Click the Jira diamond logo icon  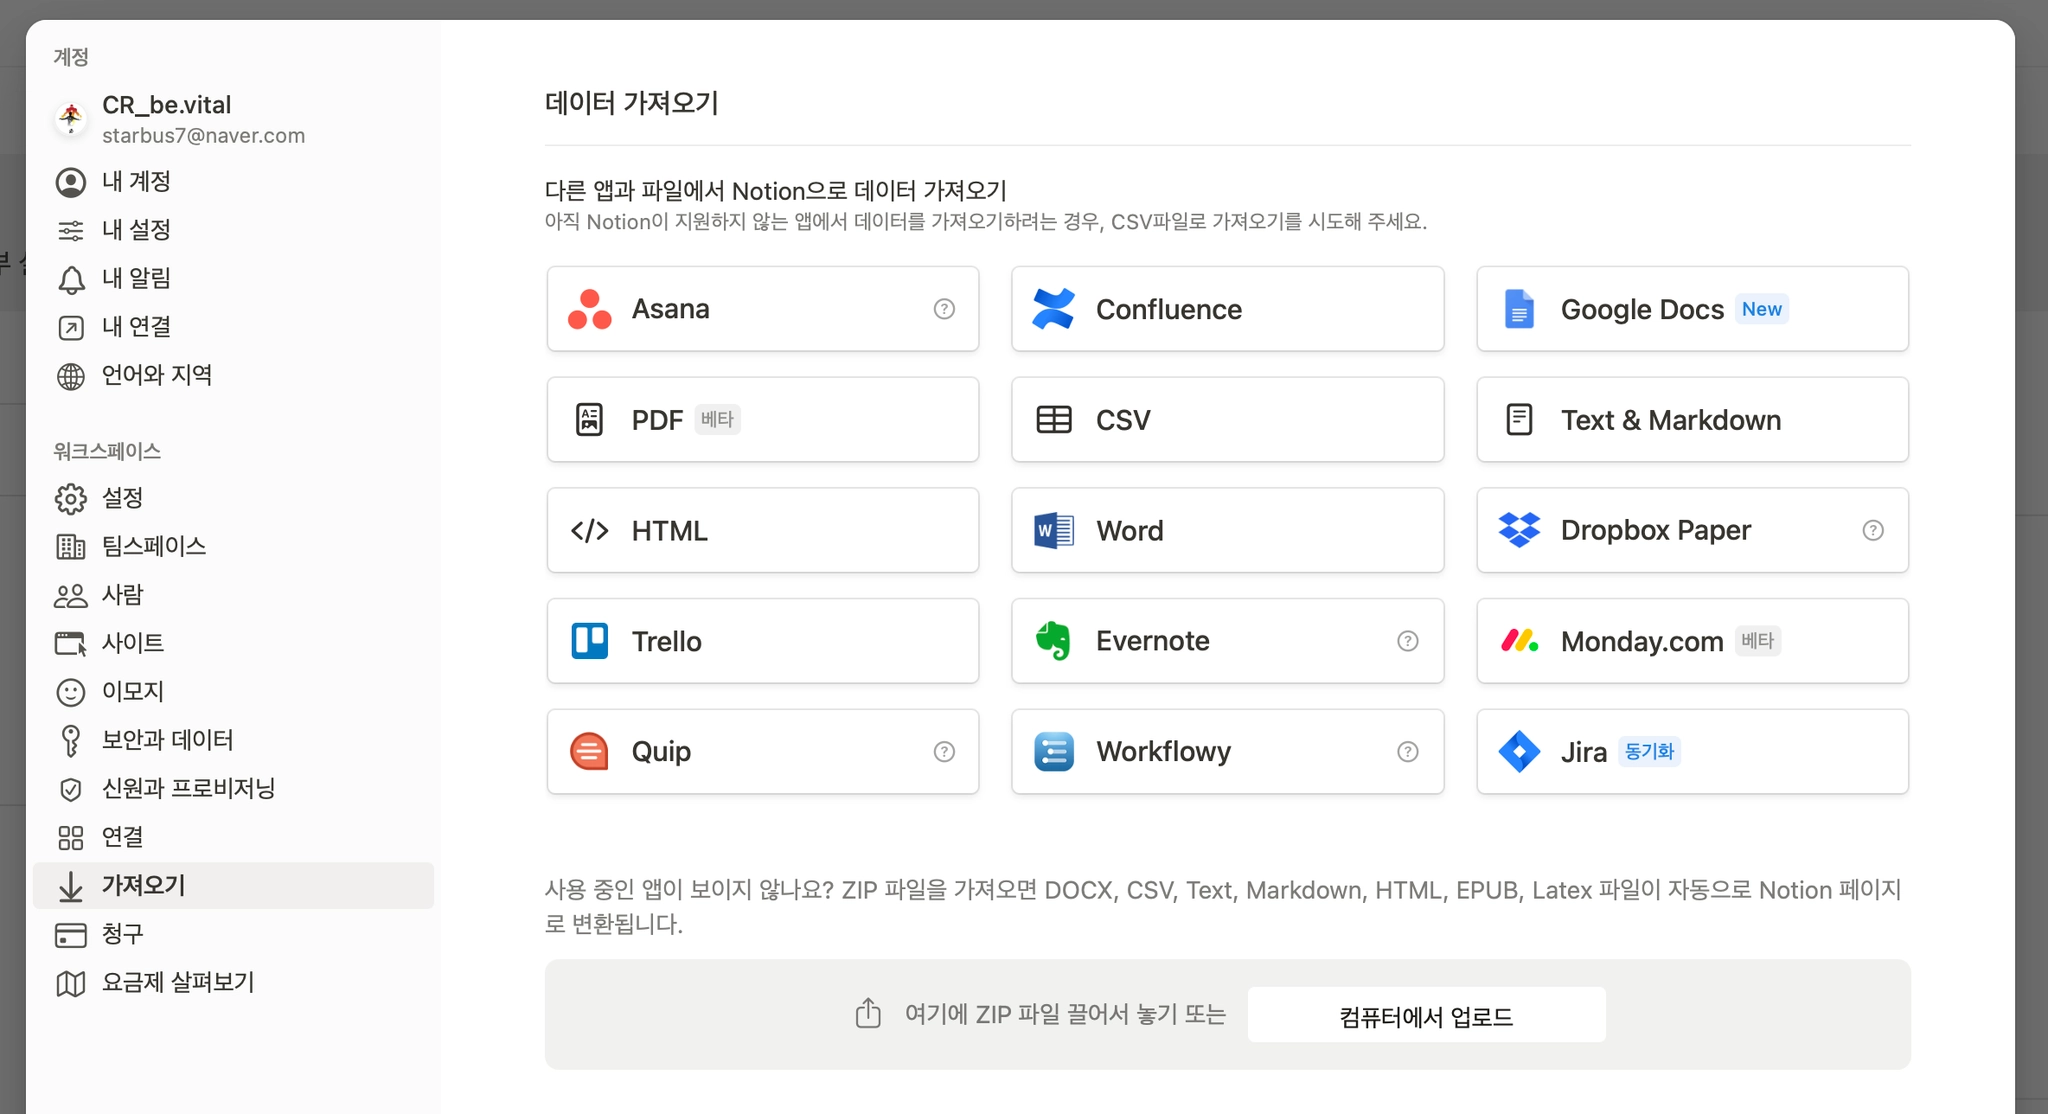click(1519, 752)
